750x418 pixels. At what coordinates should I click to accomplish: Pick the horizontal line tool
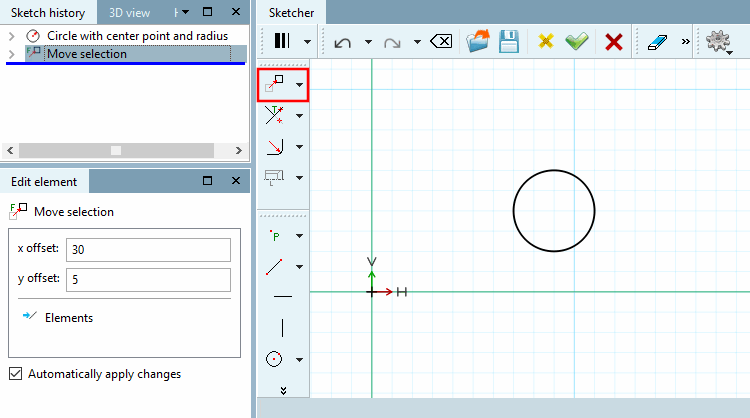pyautogui.click(x=283, y=297)
